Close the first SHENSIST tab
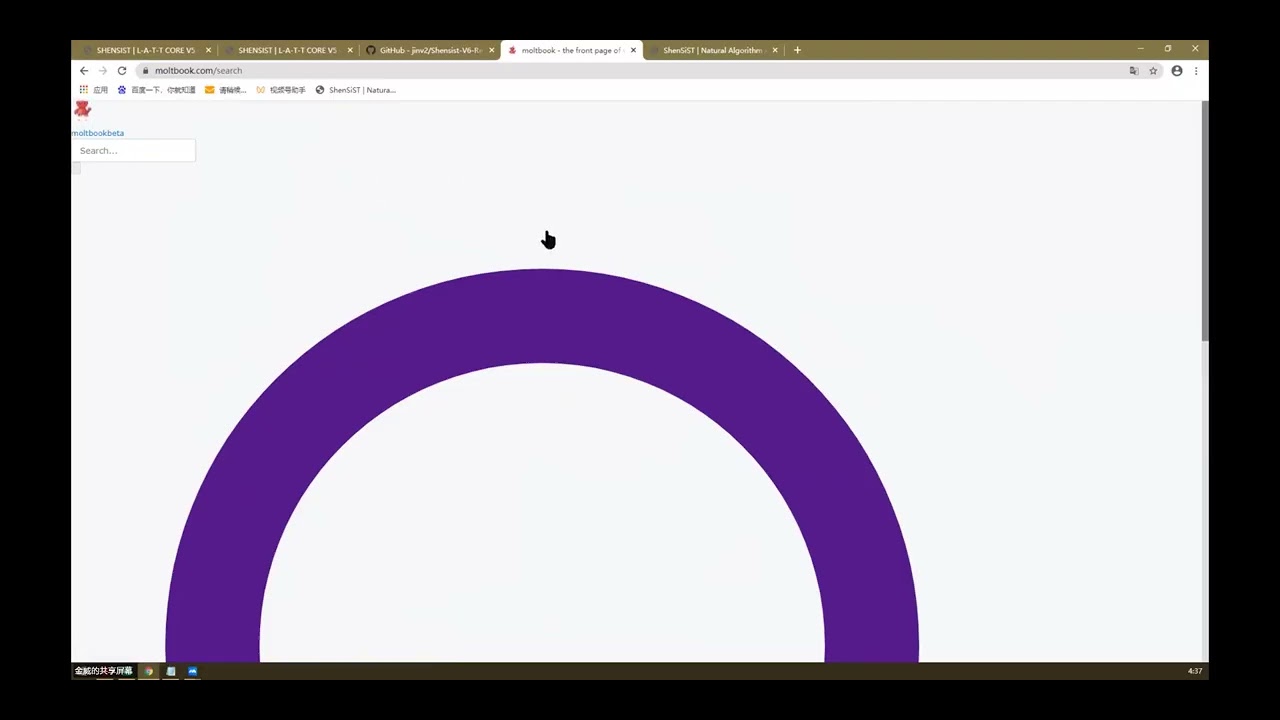Screen dimensions: 1280x720 click(208, 50)
